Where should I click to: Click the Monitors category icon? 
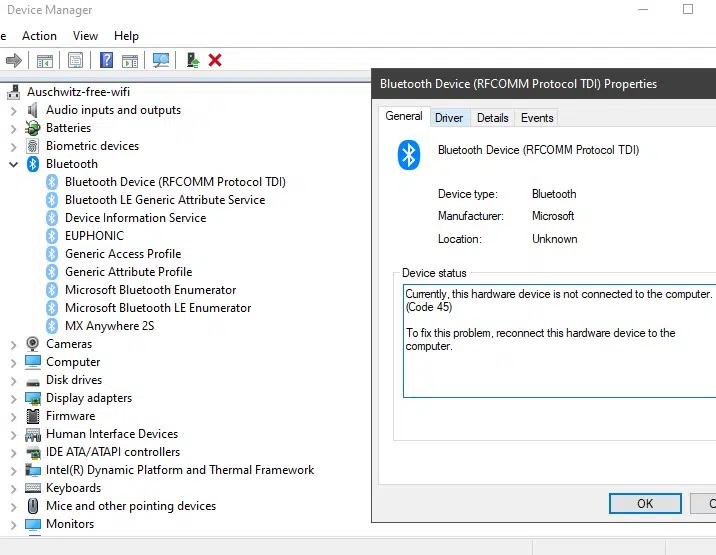33,524
